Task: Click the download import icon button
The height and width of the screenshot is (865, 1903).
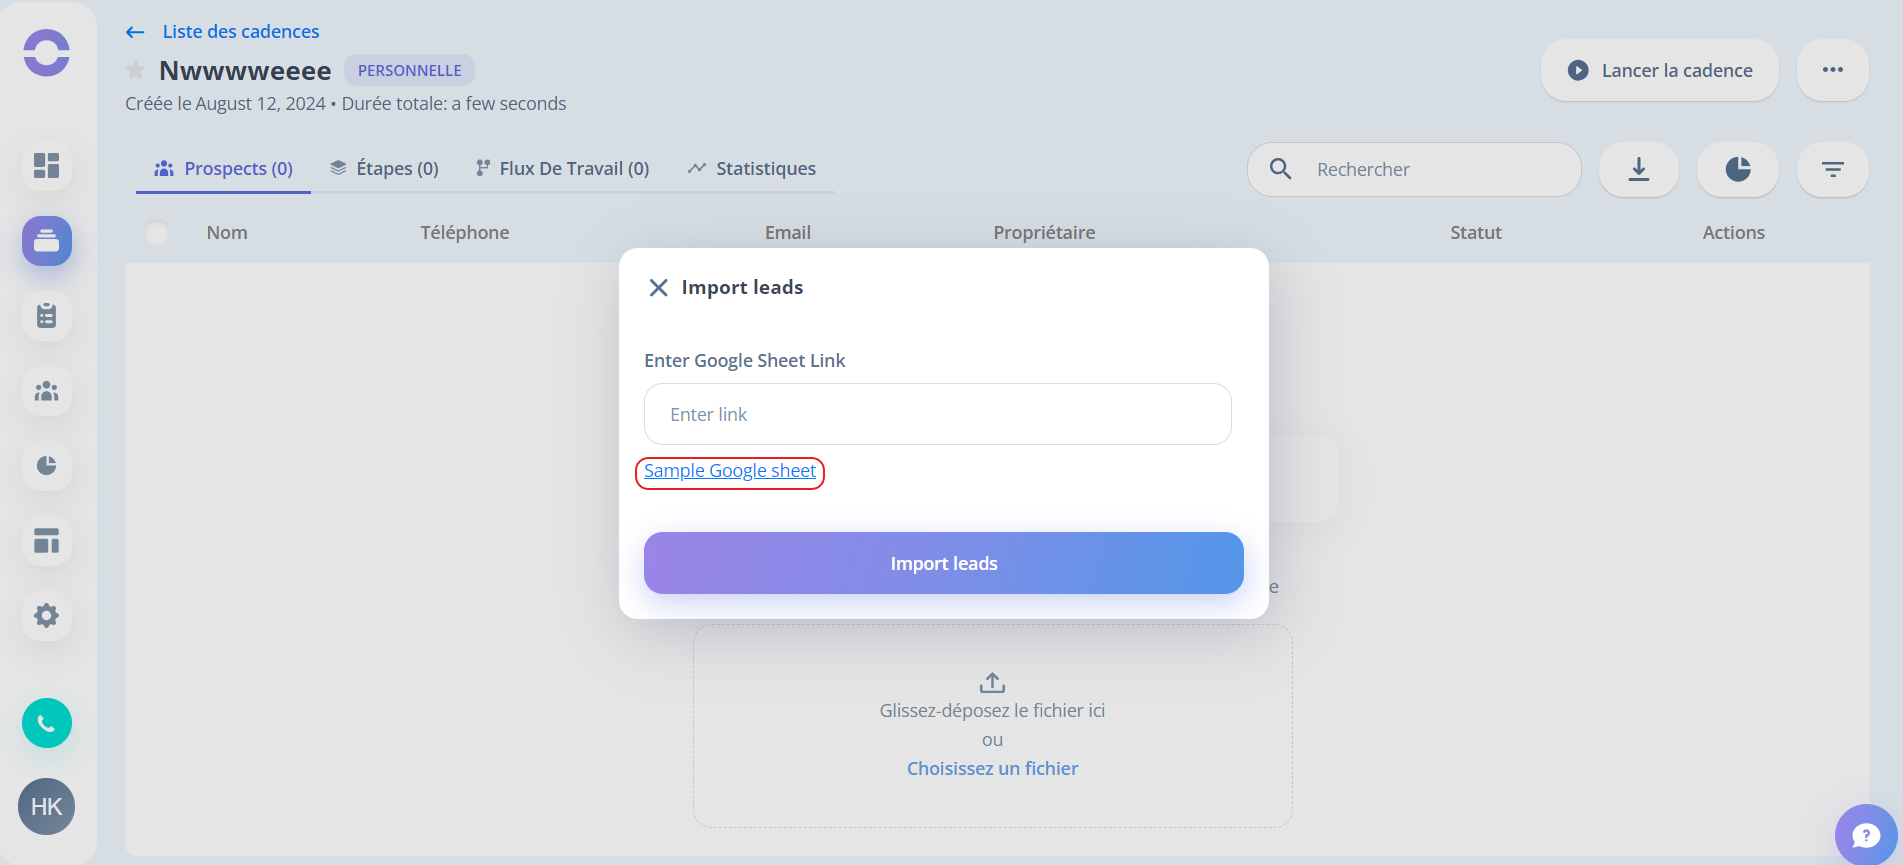Action: pyautogui.click(x=1639, y=169)
